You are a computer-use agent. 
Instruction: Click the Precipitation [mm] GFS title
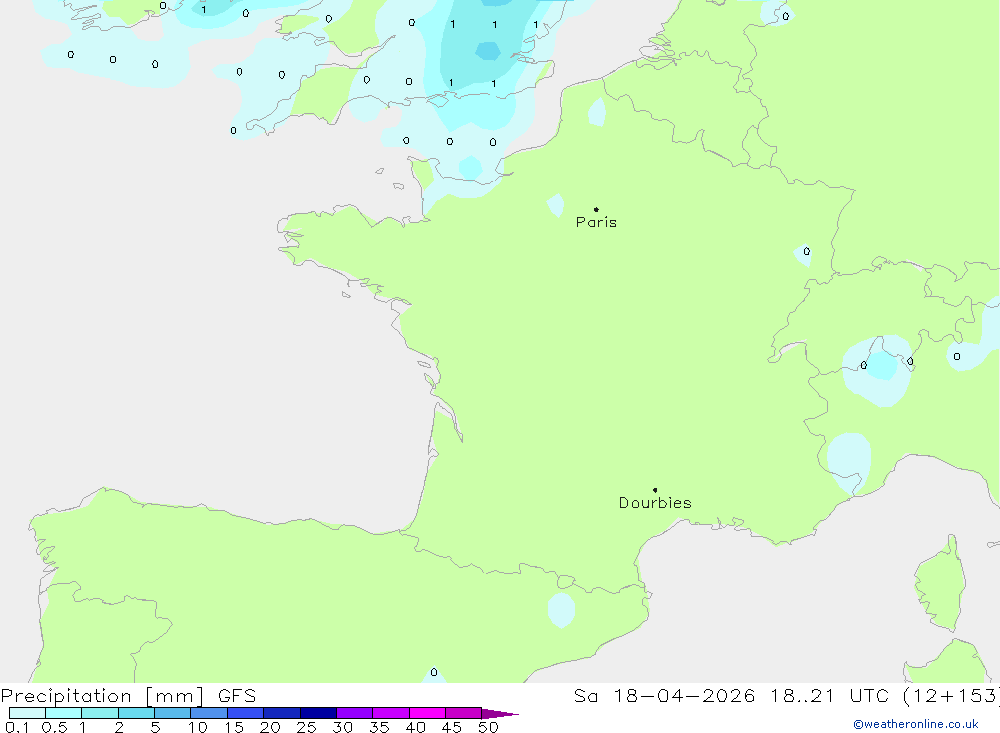pyautogui.click(x=128, y=695)
